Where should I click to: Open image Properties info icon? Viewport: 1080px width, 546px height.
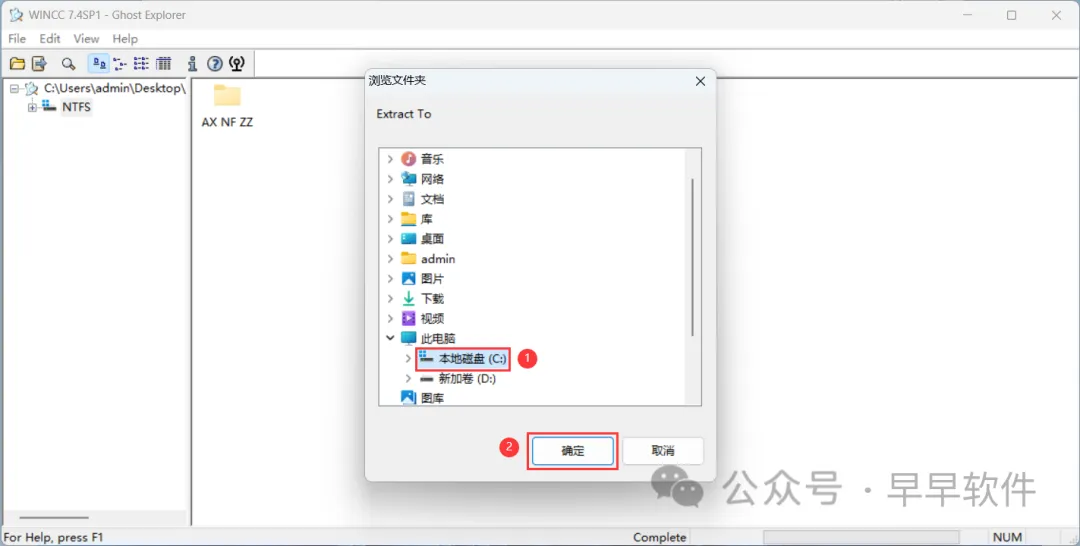pos(192,64)
